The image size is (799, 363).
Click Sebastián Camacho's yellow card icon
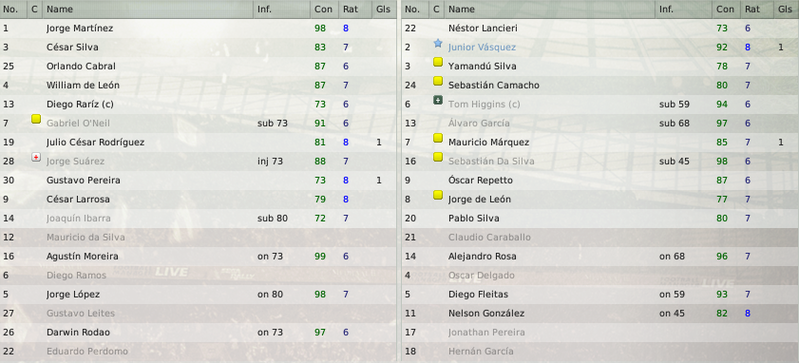click(438, 81)
